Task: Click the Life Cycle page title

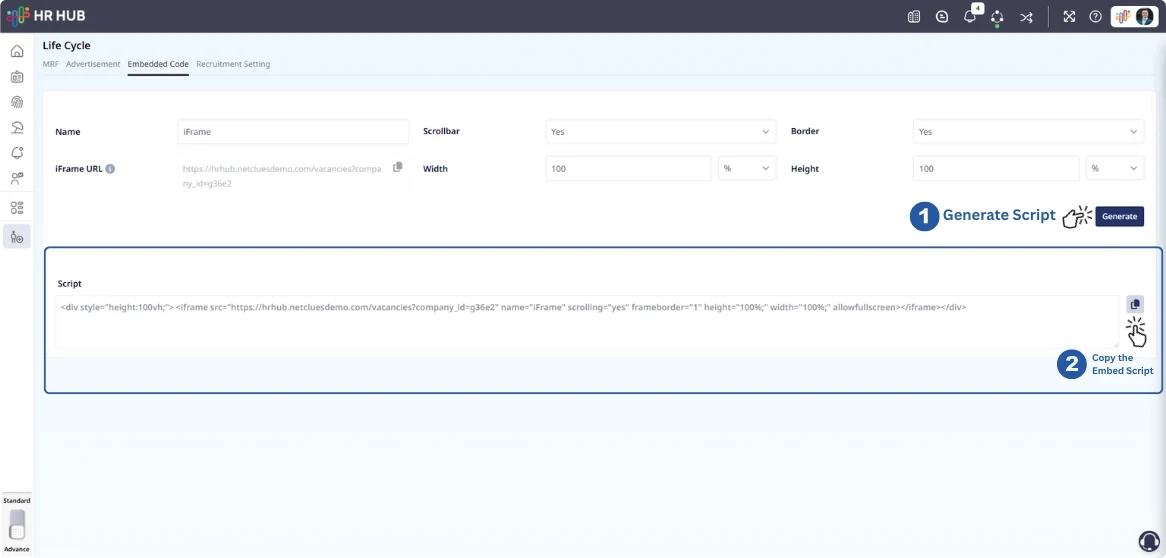Action: [67, 45]
